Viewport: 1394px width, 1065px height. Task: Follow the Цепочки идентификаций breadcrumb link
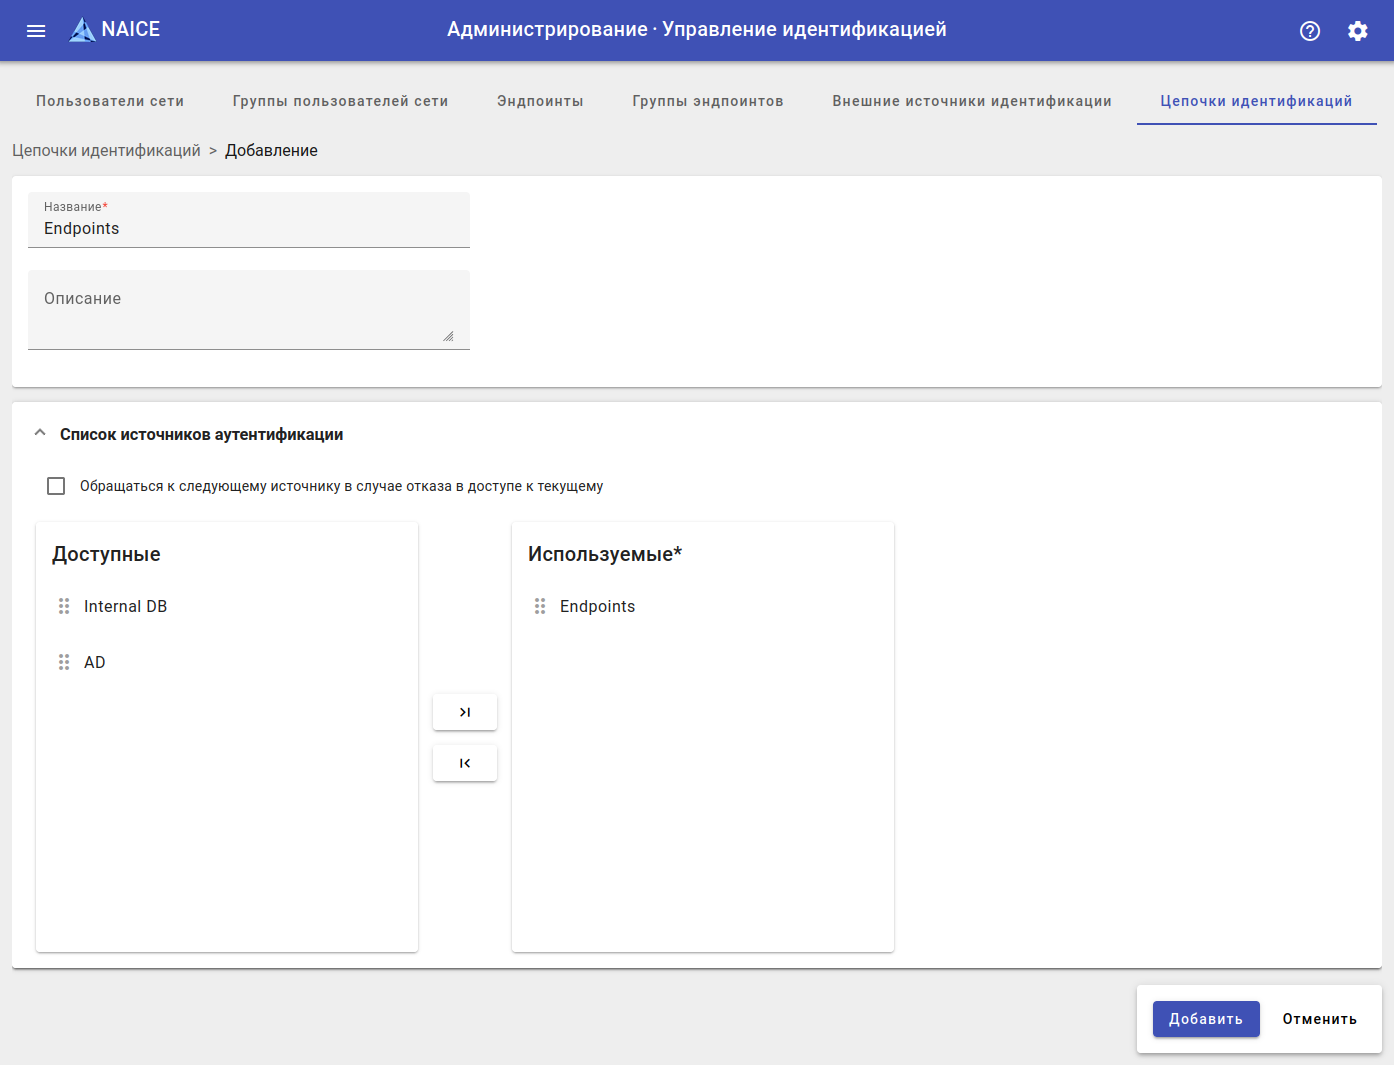click(106, 150)
